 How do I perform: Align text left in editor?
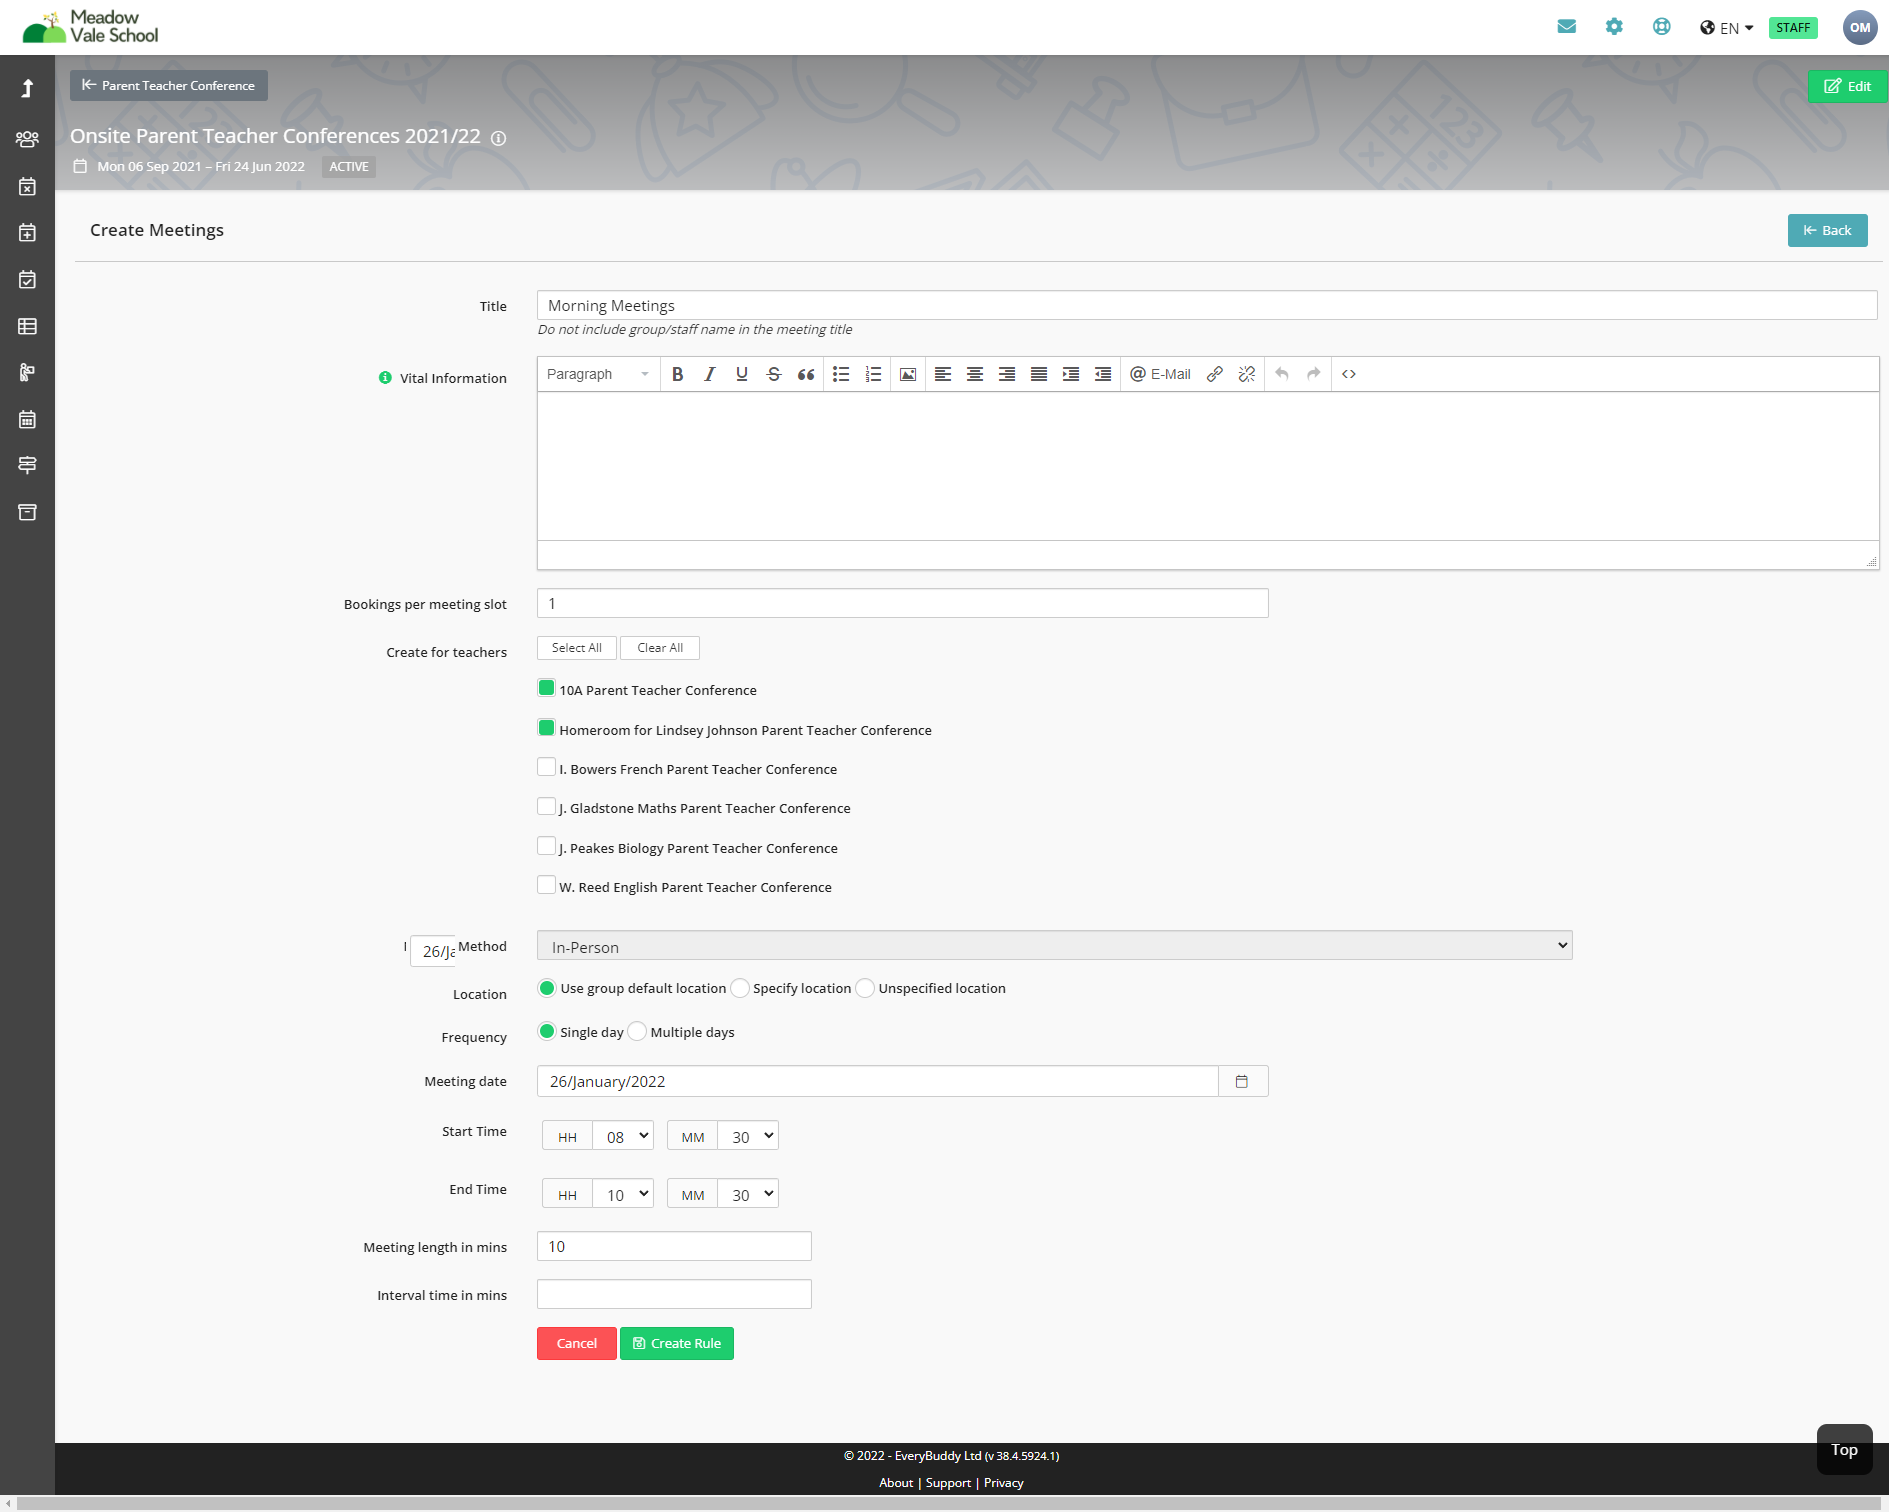point(943,374)
